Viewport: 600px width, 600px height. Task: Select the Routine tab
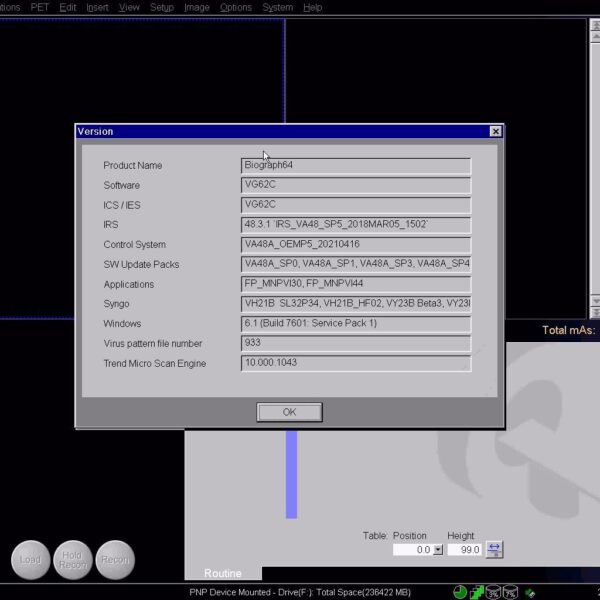(x=223, y=573)
